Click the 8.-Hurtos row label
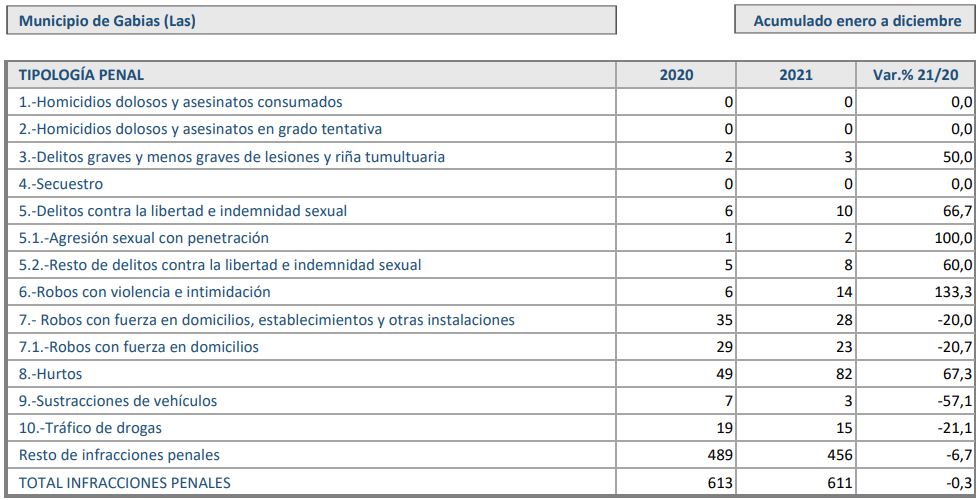This screenshot has width=980, height=500. point(51,374)
